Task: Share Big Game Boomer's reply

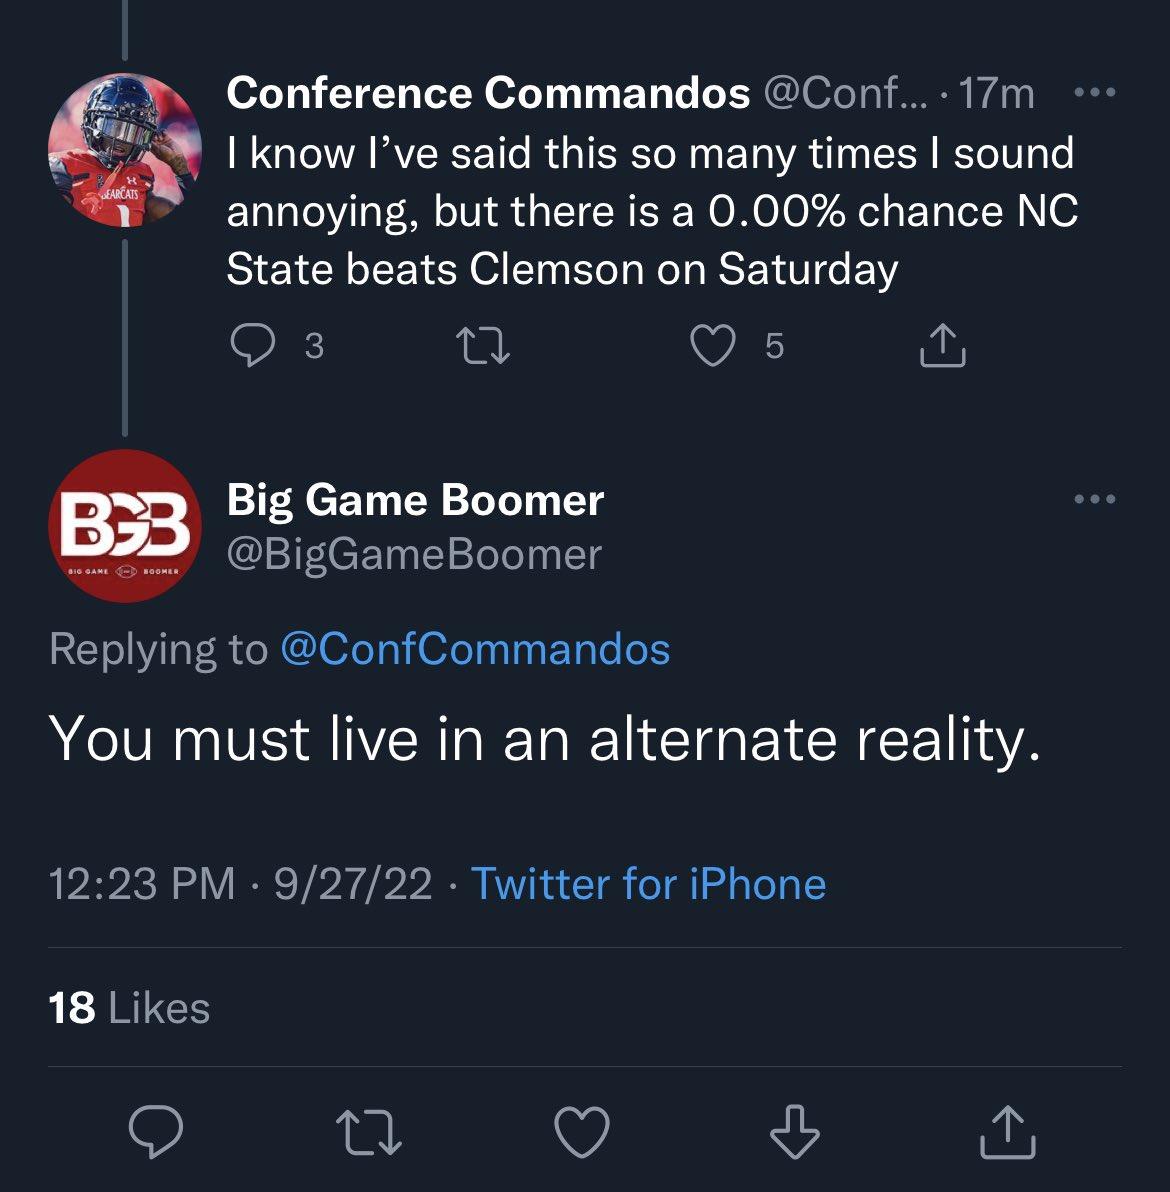Action: 1007,1132
